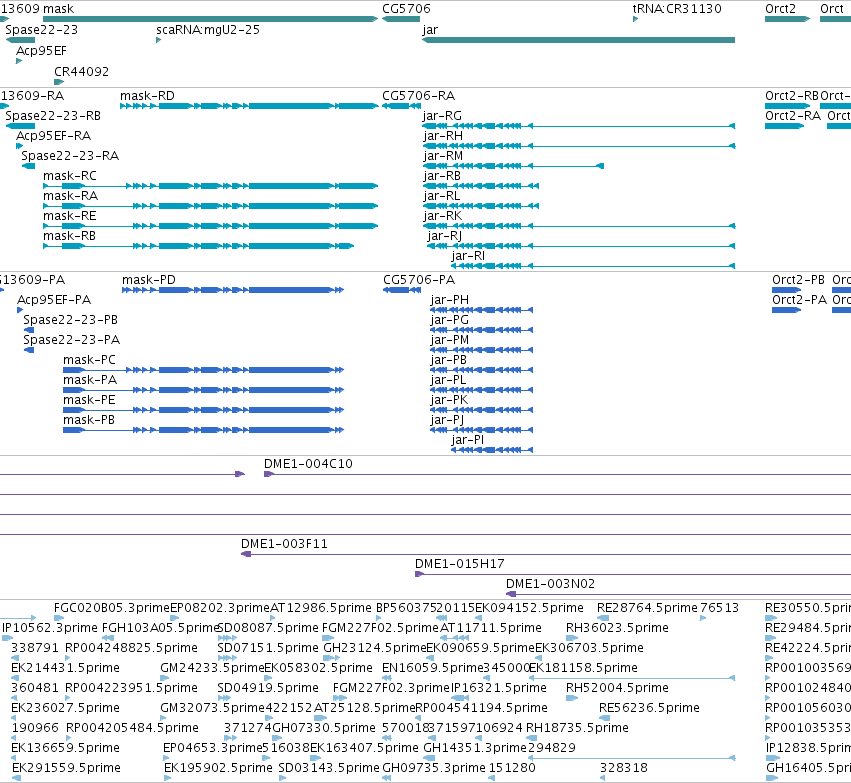This screenshot has height=783, width=851.
Task: Select the jar-PJ protein glyph
Action: [x=481, y=430]
